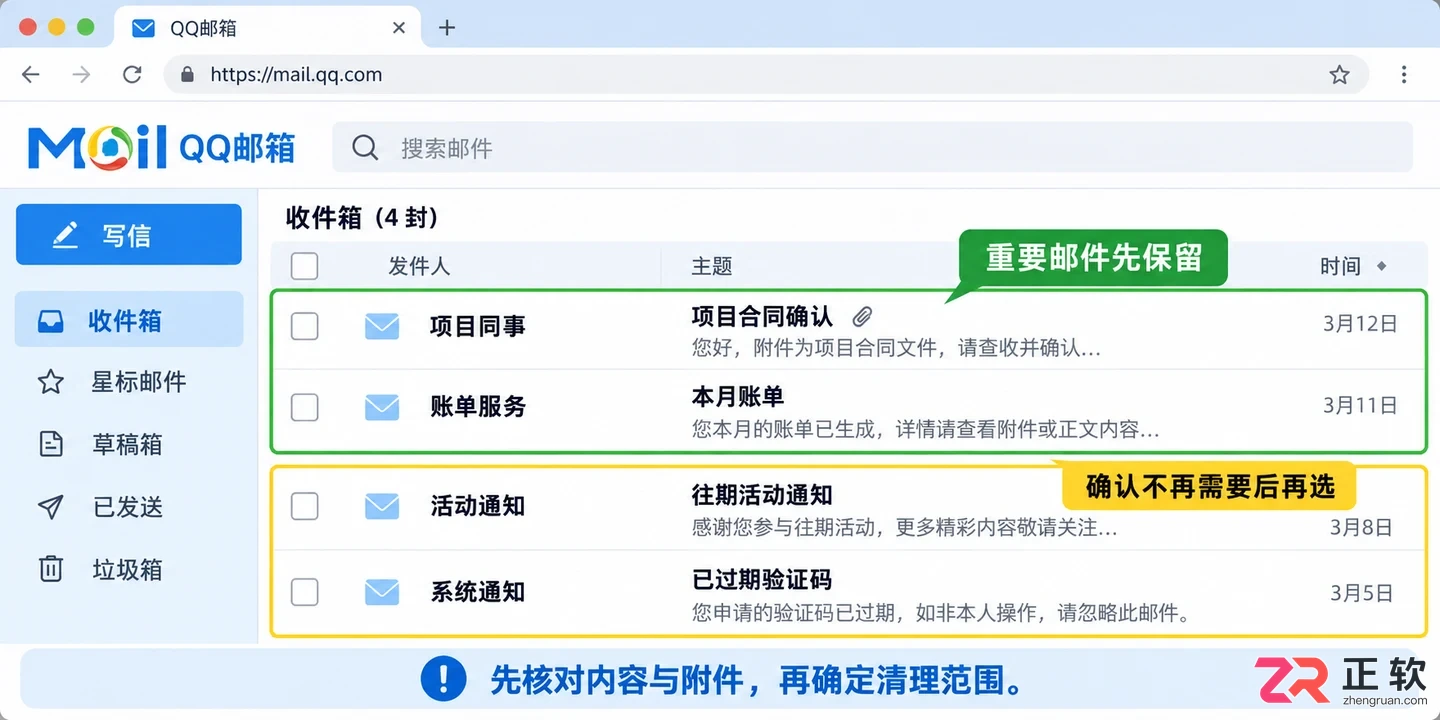
Task: Click the Mail QQ邮箱 logo
Action: (x=162, y=148)
